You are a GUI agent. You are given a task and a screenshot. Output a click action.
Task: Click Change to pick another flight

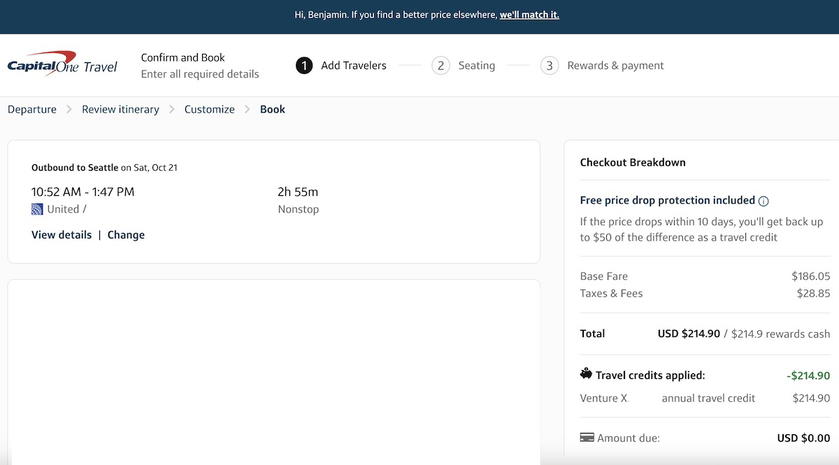pyautogui.click(x=126, y=235)
